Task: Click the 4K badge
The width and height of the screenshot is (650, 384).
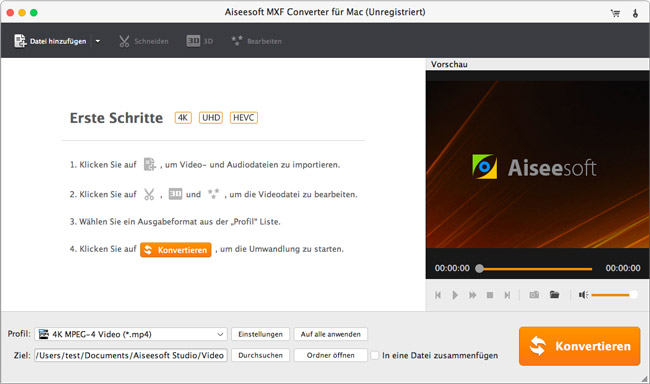Action: pos(183,118)
